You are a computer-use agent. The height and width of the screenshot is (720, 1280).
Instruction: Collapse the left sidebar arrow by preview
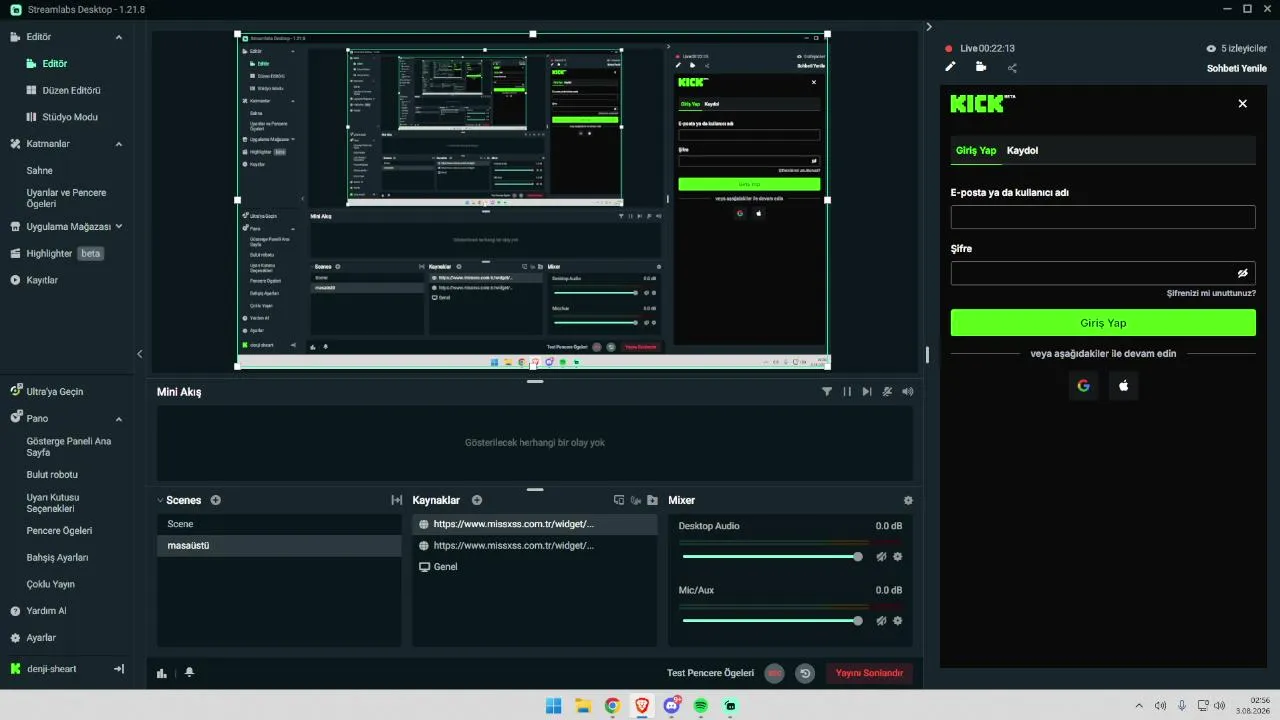pyautogui.click(x=140, y=354)
